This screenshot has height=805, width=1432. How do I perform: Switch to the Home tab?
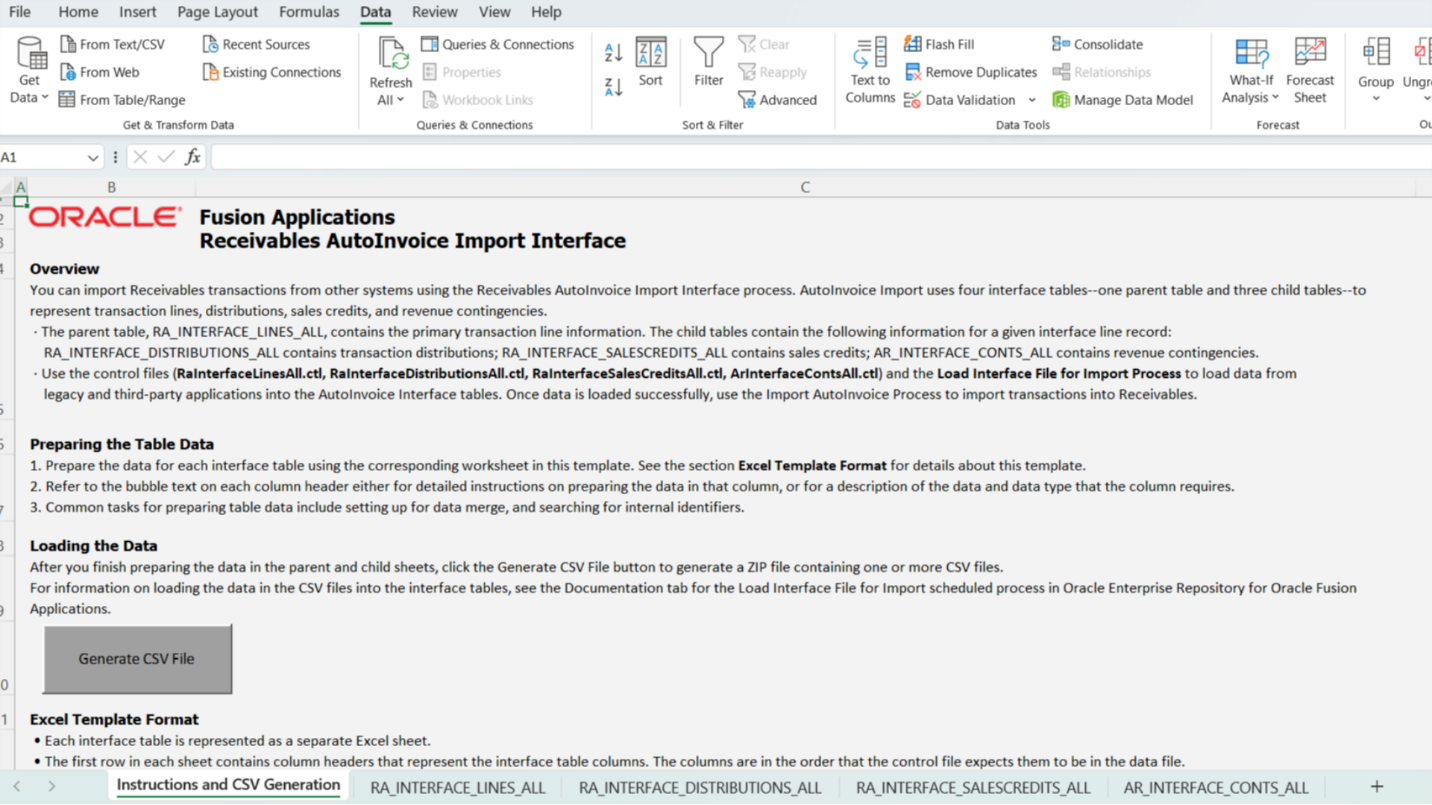[x=78, y=12]
